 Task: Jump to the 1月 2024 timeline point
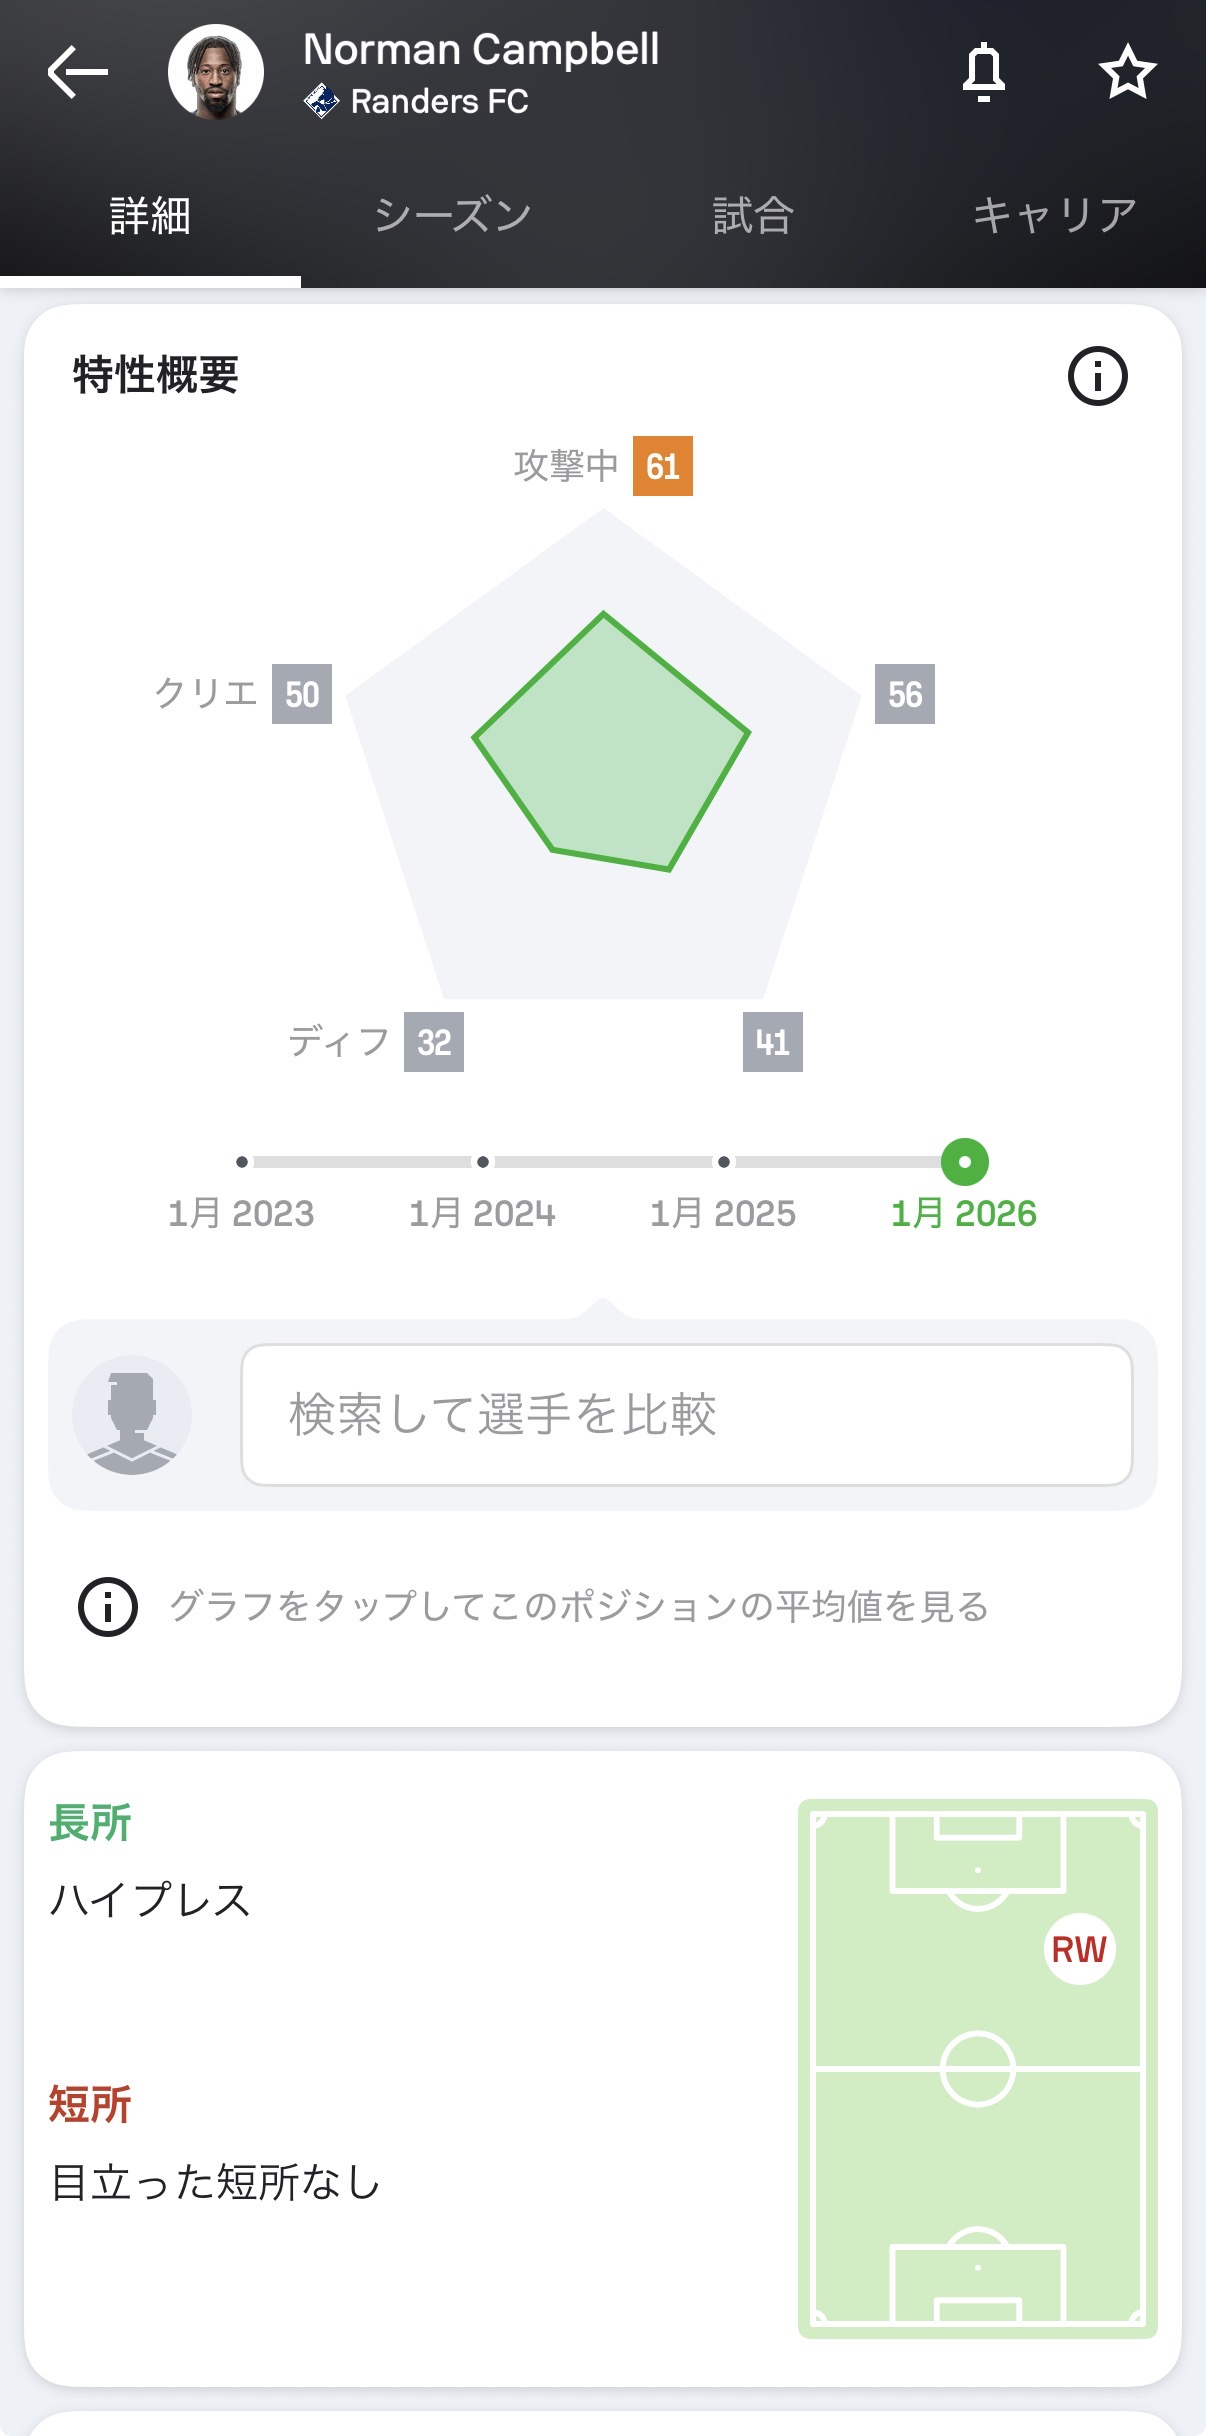pos(483,1162)
